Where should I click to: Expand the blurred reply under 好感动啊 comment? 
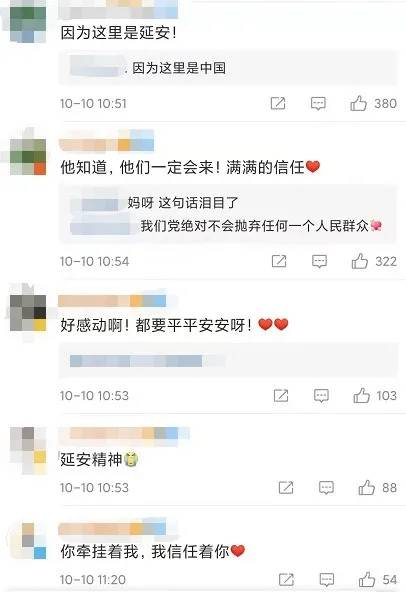tap(228, 361)
